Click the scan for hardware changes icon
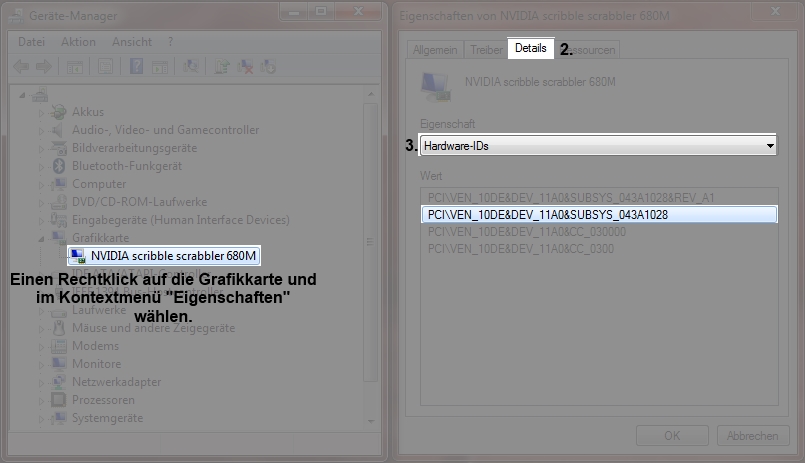The width and height of the screenshot is (805, 463). coord(192,67)
